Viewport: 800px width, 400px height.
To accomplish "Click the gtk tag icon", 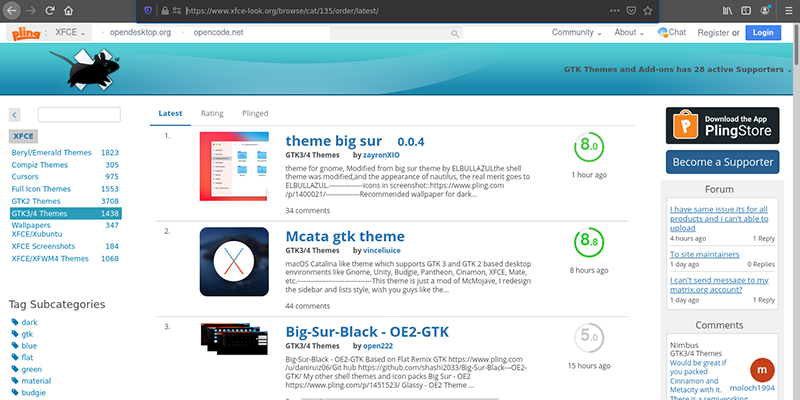I will pyautogui.click(x=15, y=334).
